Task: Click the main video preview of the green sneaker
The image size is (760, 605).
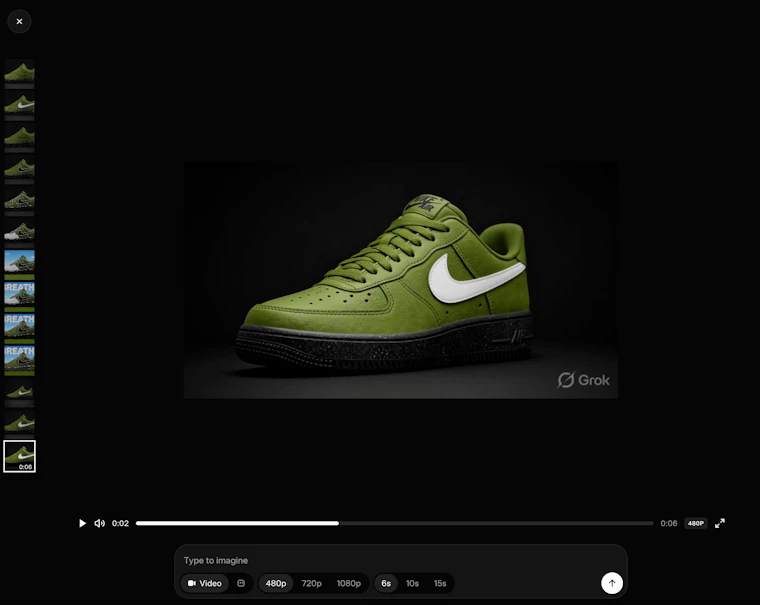Action: pyautogui.click(x=401, y=280)
